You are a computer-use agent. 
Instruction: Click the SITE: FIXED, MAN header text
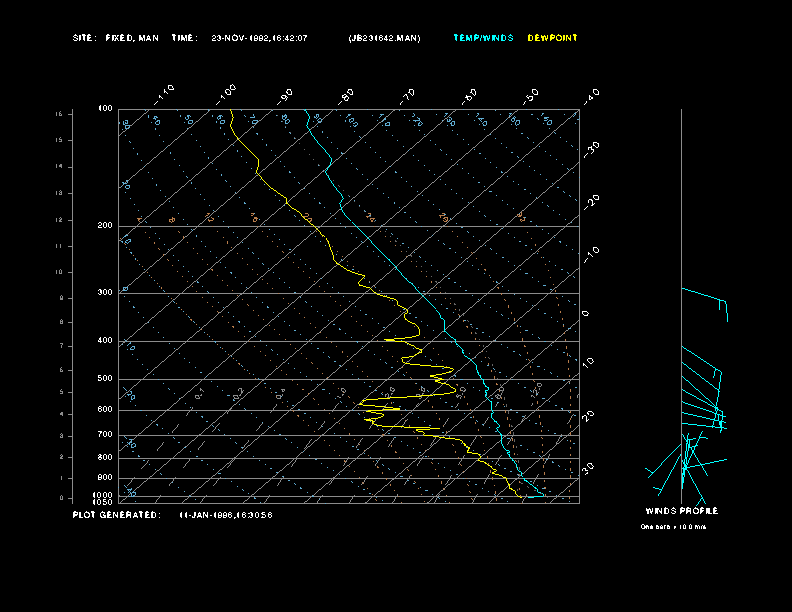click(x=115, y=38)
